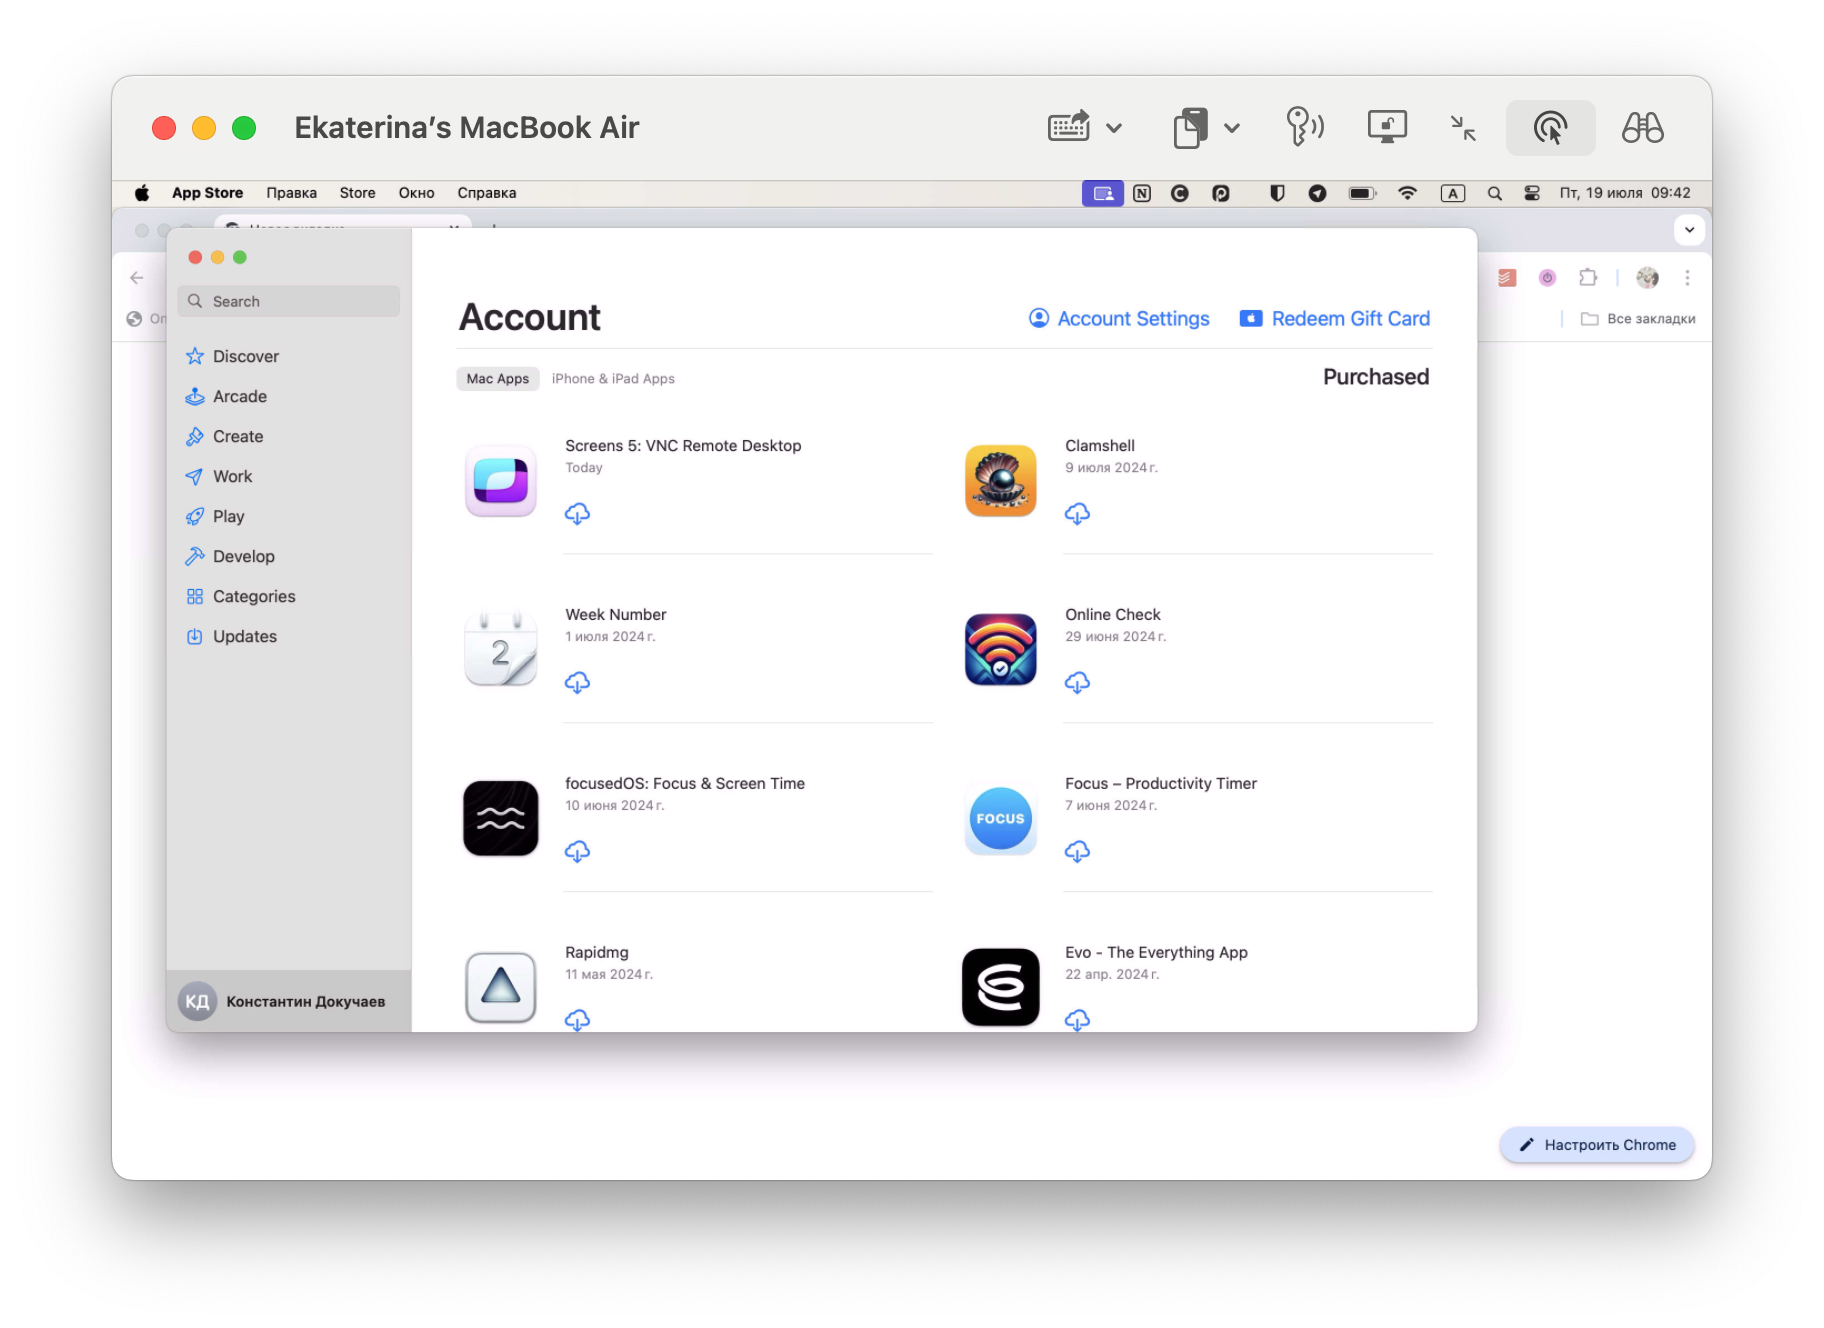Open the Правка menu
1824x1328 pixels.
tap(291, 193)
